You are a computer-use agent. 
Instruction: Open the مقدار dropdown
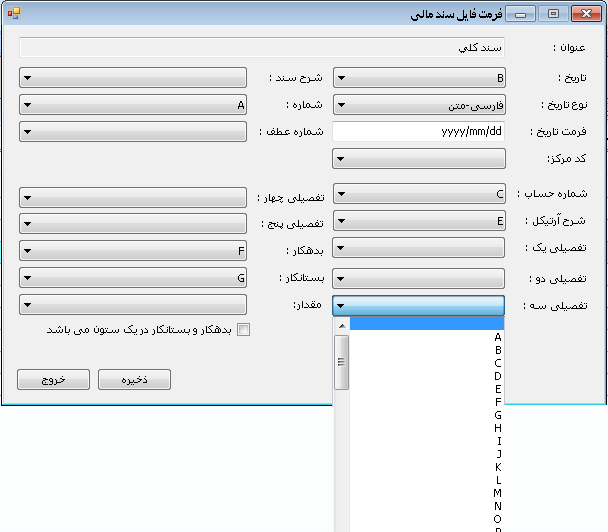[133, 305]
